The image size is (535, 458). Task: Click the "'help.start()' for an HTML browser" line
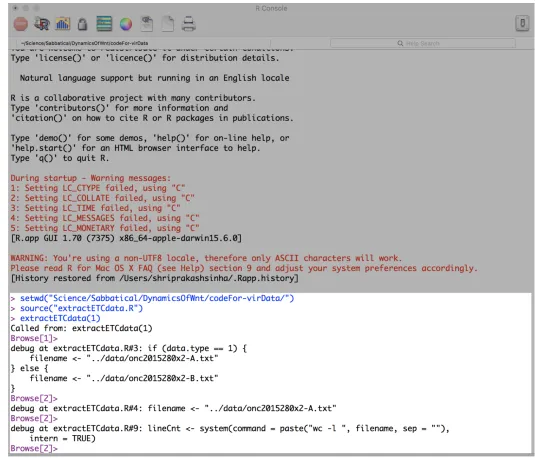(135, 148)
